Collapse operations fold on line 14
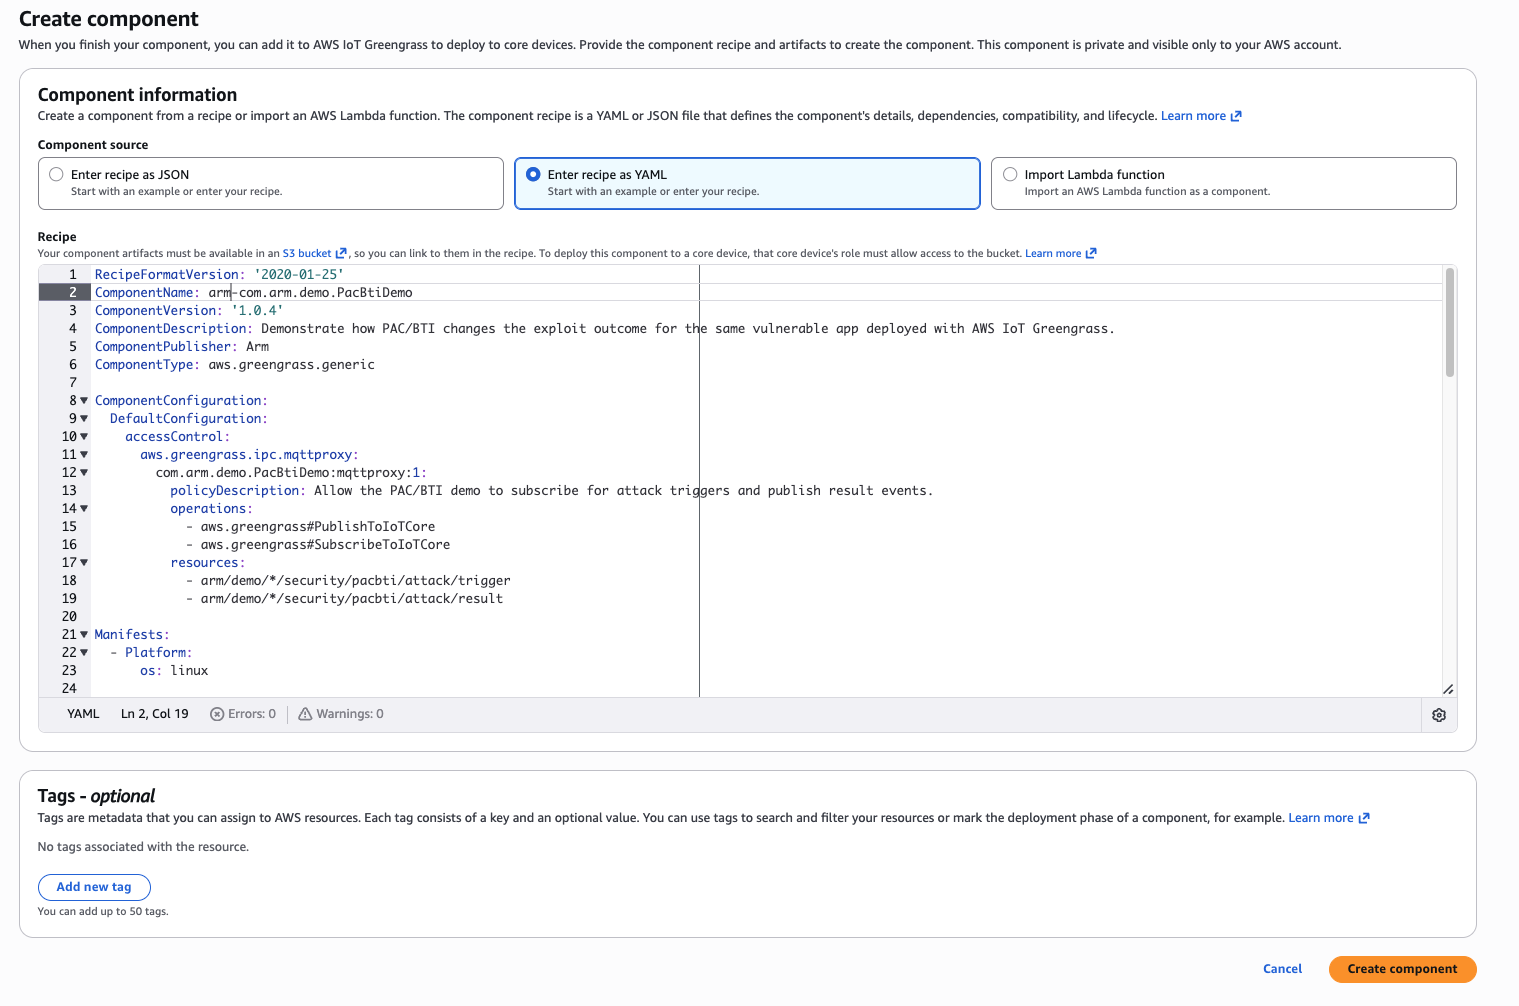Image resolution: width=1519 pixels, height=1006 pixels. point(84,509)
